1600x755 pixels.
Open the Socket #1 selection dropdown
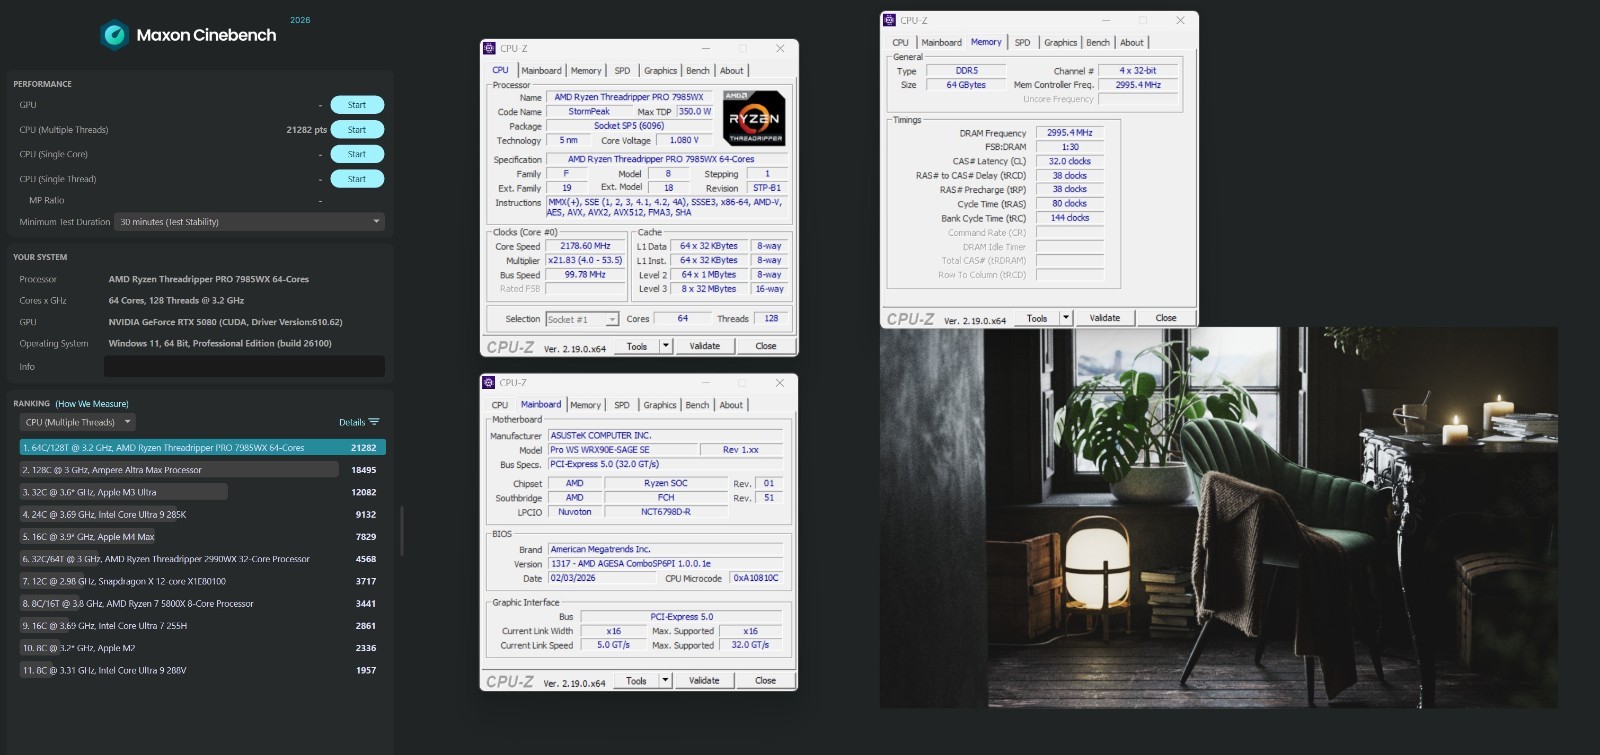(x=582, y=319)
